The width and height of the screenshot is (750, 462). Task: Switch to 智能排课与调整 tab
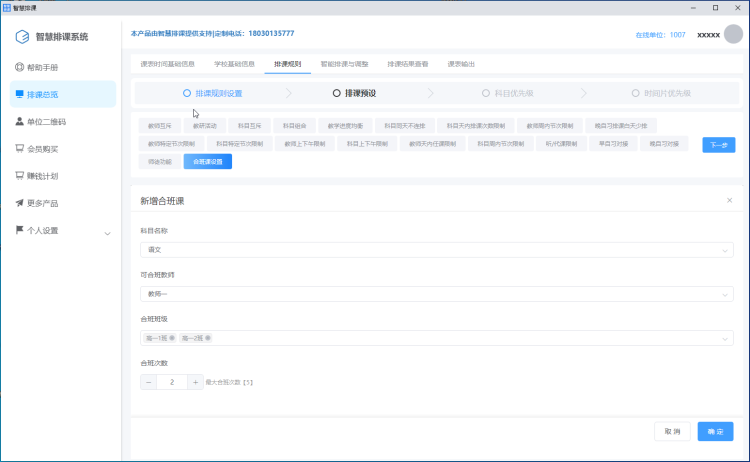pos(344,64)
